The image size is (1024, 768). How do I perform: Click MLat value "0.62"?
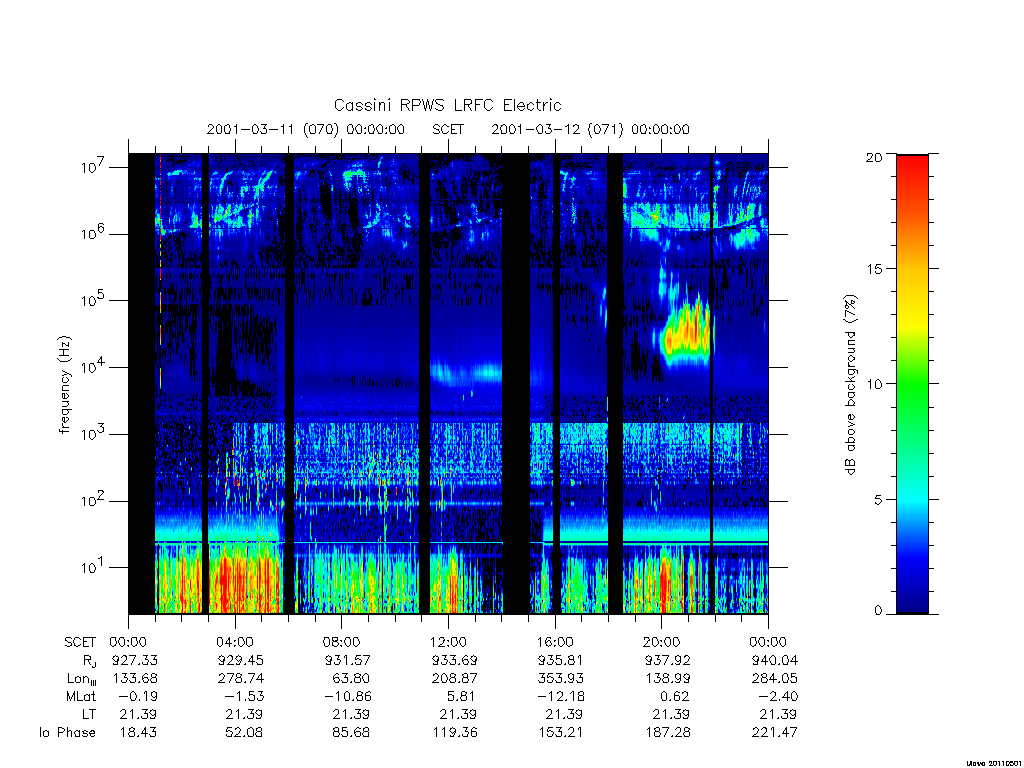[x=675, y=697]
